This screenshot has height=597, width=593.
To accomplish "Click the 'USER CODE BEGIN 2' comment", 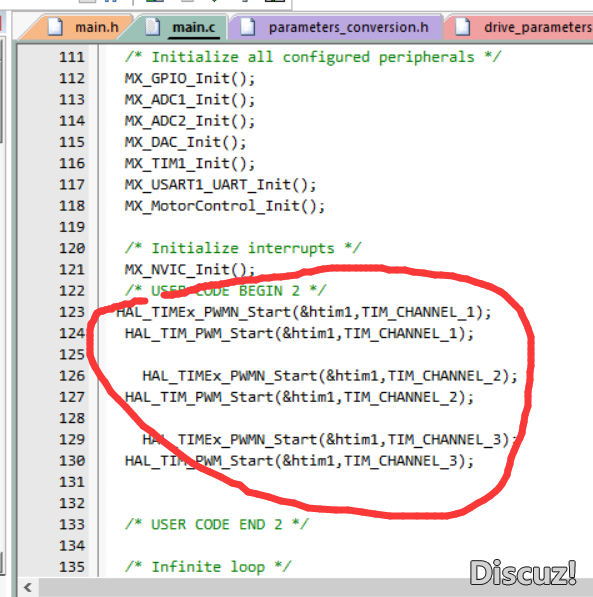I will pyautogui.click(x=225, y=291).
